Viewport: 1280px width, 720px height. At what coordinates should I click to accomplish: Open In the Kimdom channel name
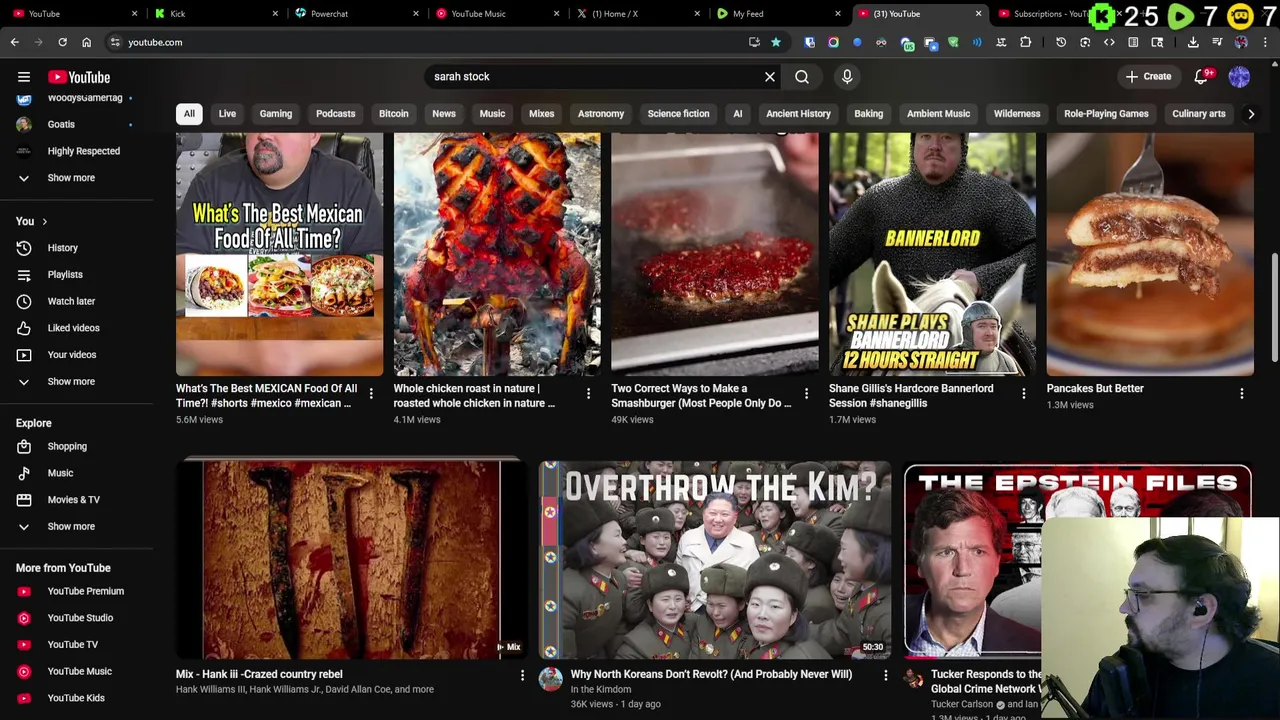601,689
